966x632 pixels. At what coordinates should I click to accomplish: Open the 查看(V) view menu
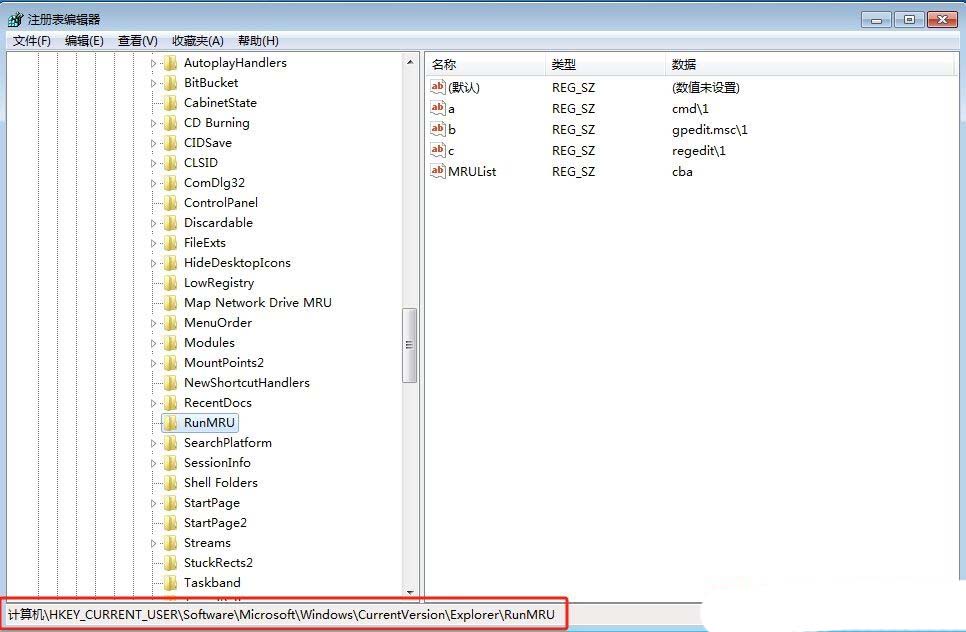[x=138, y=41]
